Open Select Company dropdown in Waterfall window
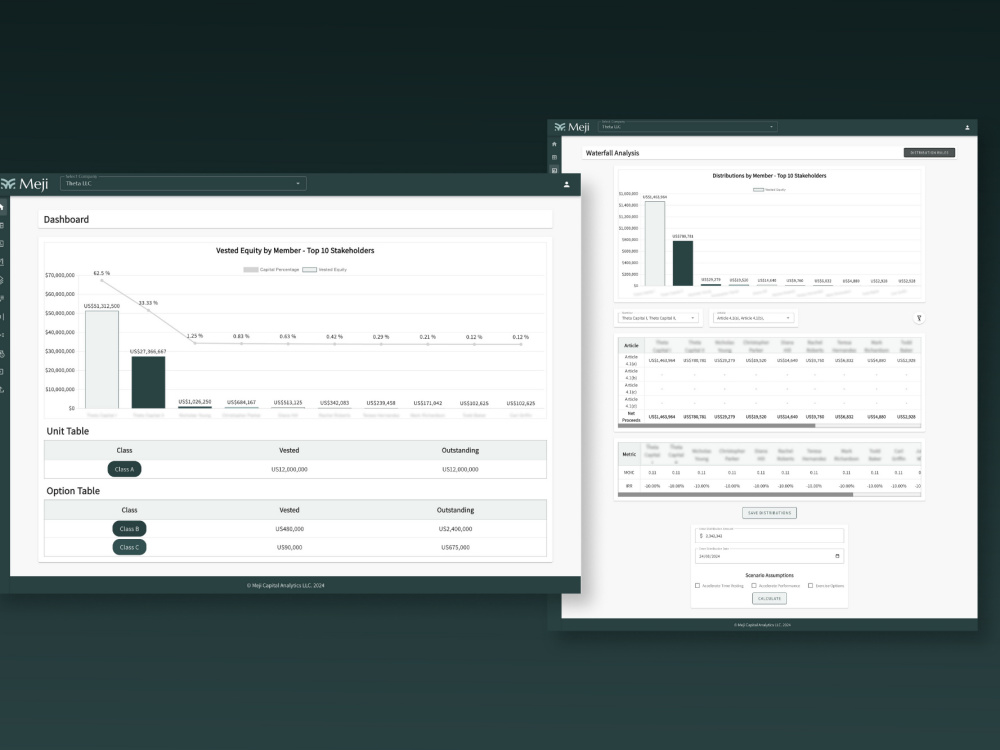The image size is (1000, 750). pyautogui.click(x=688, y=127)
